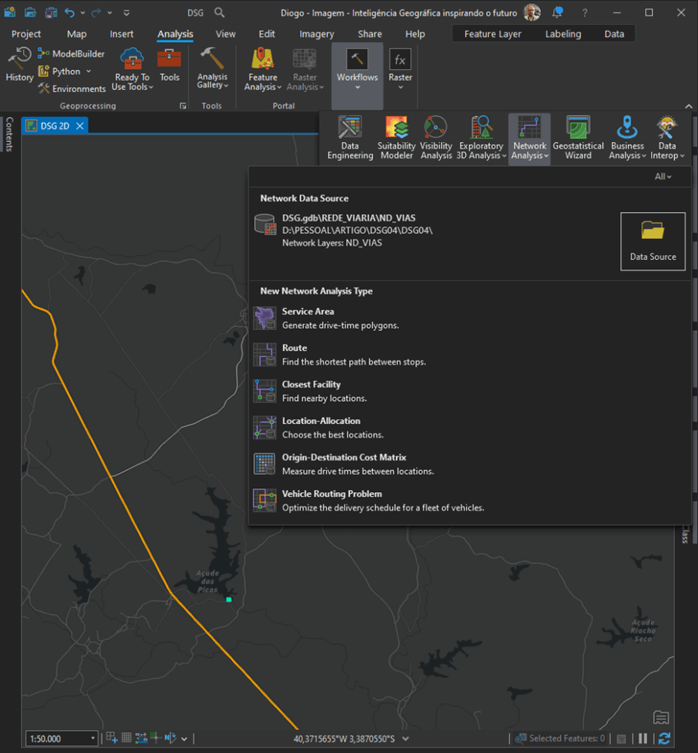Open the Suitability Modeler
698x753 pixels.
[396, 139]
